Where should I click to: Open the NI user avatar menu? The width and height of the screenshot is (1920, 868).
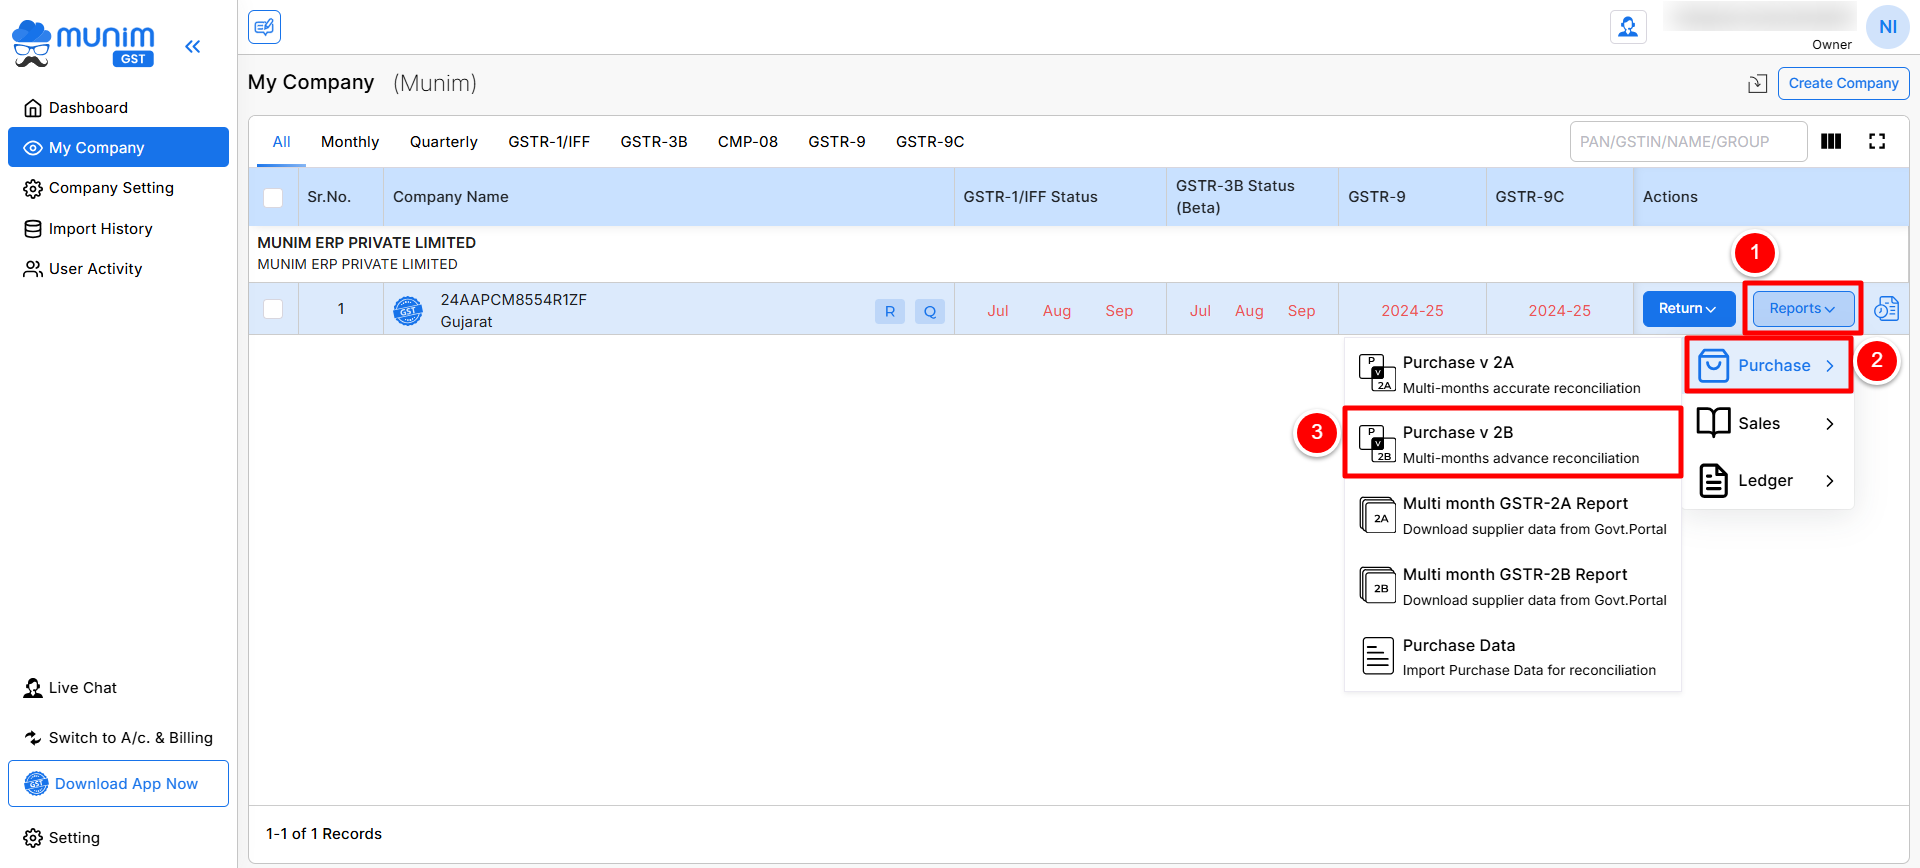[x=1887, y=27]
